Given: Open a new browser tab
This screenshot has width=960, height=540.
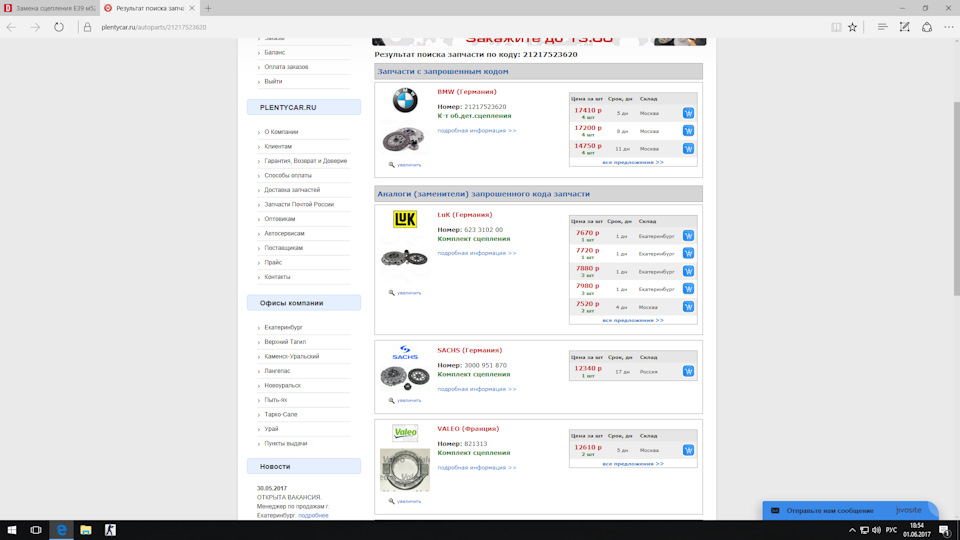Looking at the screenshot, I should [x=208, y=8].
